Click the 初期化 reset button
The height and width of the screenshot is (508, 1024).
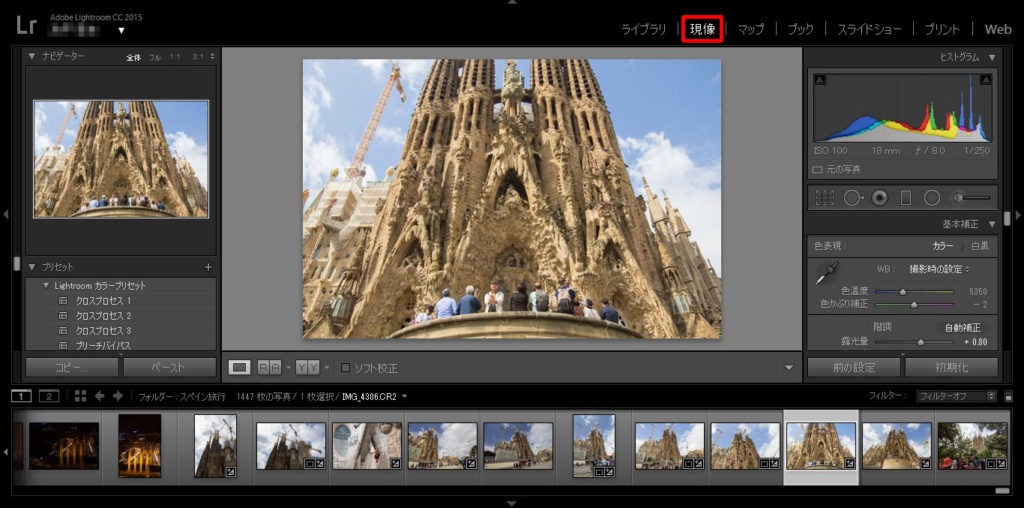pyautogui.click(x=950, y=367)
